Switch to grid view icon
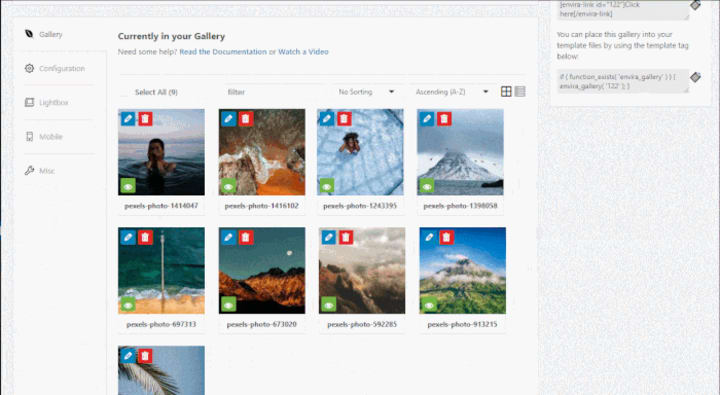 (506, 91)
